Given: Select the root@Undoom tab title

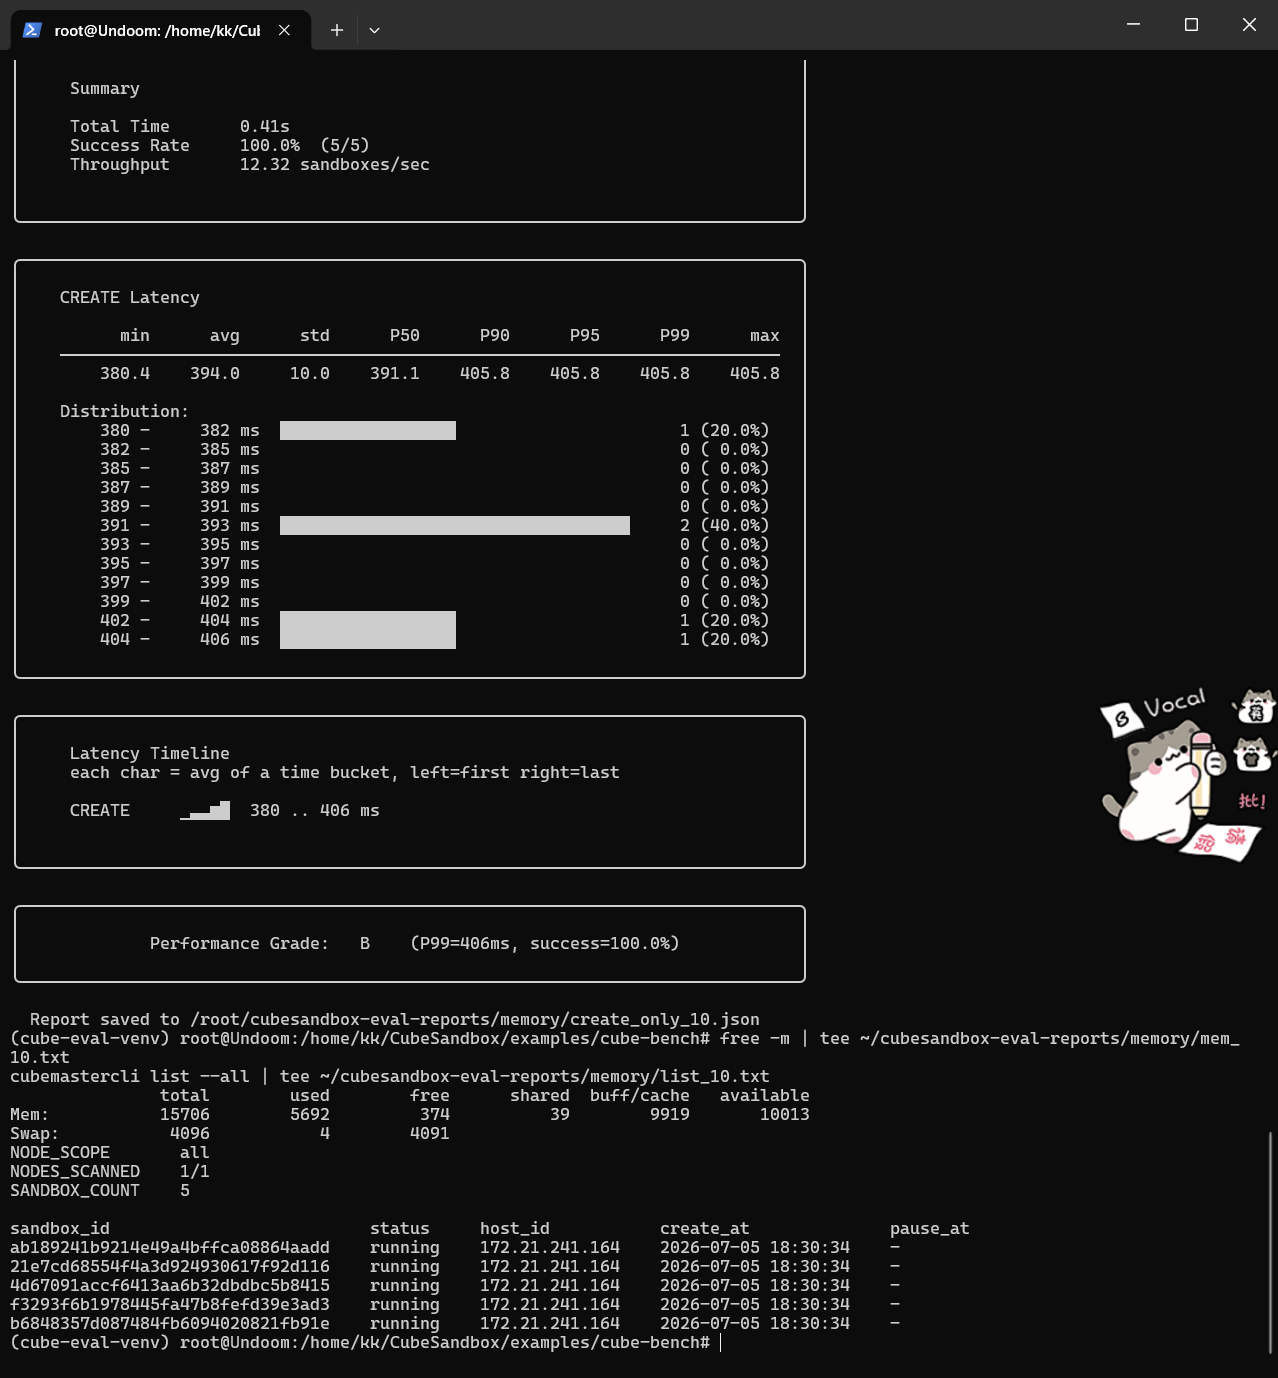Looking at the screenshot, I should tap(157, 31).
